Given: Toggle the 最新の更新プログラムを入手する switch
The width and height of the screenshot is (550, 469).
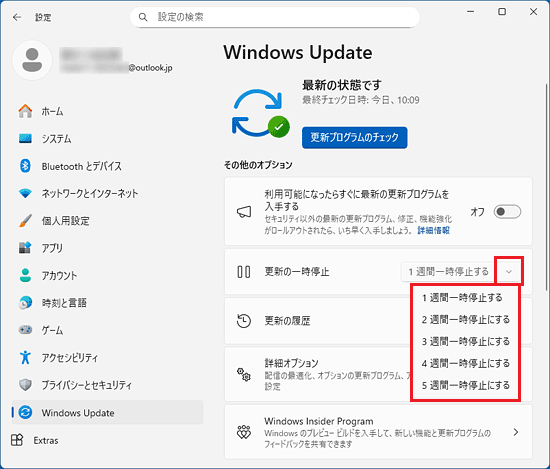Looking at the screenshot, I should 507,212.
